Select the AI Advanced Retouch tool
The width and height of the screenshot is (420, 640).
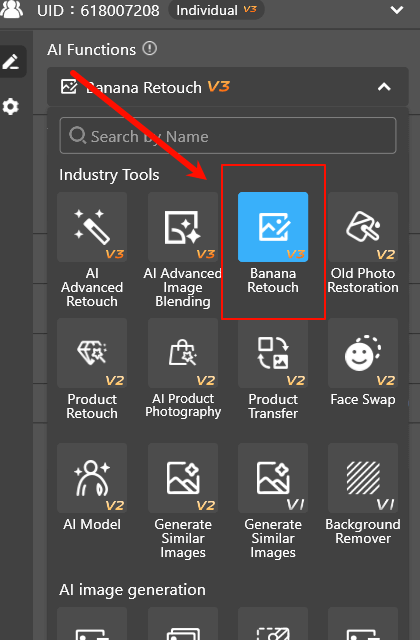[x=92, y=227]
